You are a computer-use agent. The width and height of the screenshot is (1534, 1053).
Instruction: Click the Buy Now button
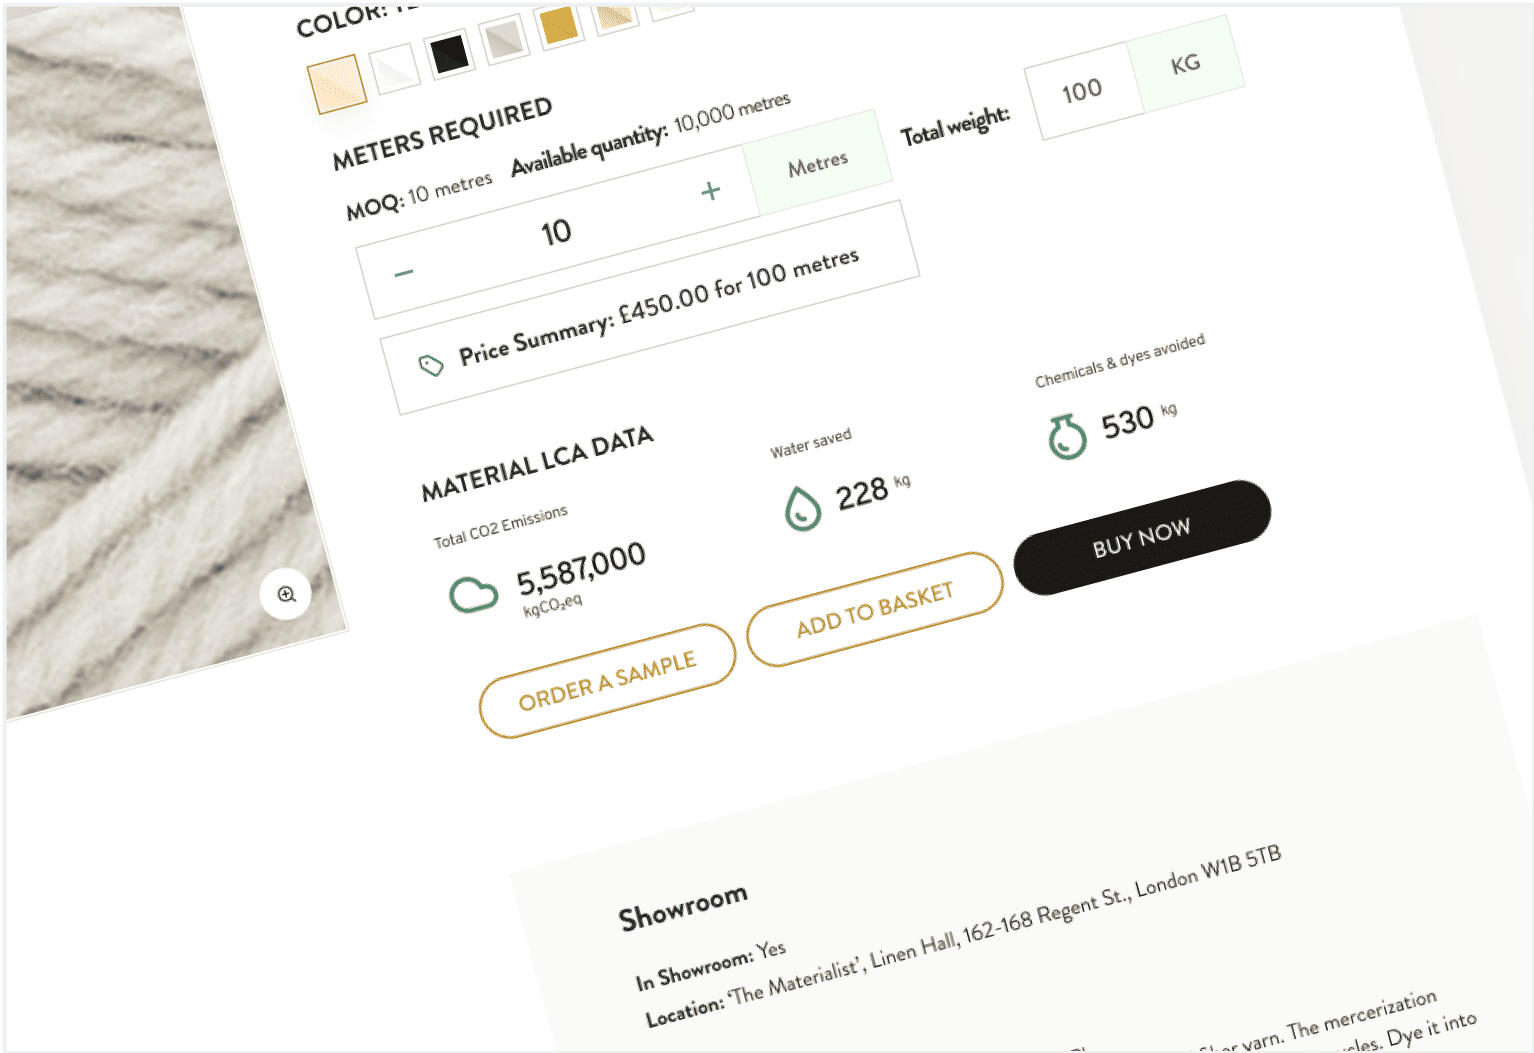click(x=1142, y=537)
